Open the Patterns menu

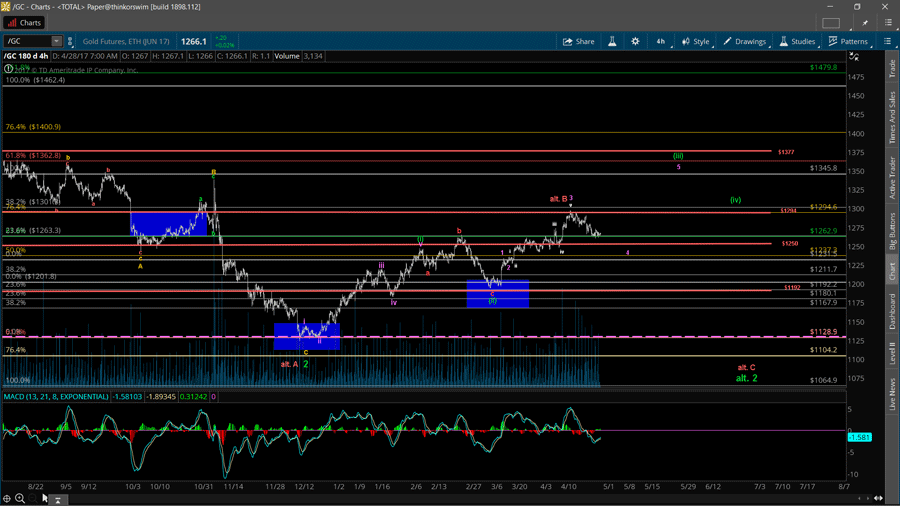pos(848,42)
